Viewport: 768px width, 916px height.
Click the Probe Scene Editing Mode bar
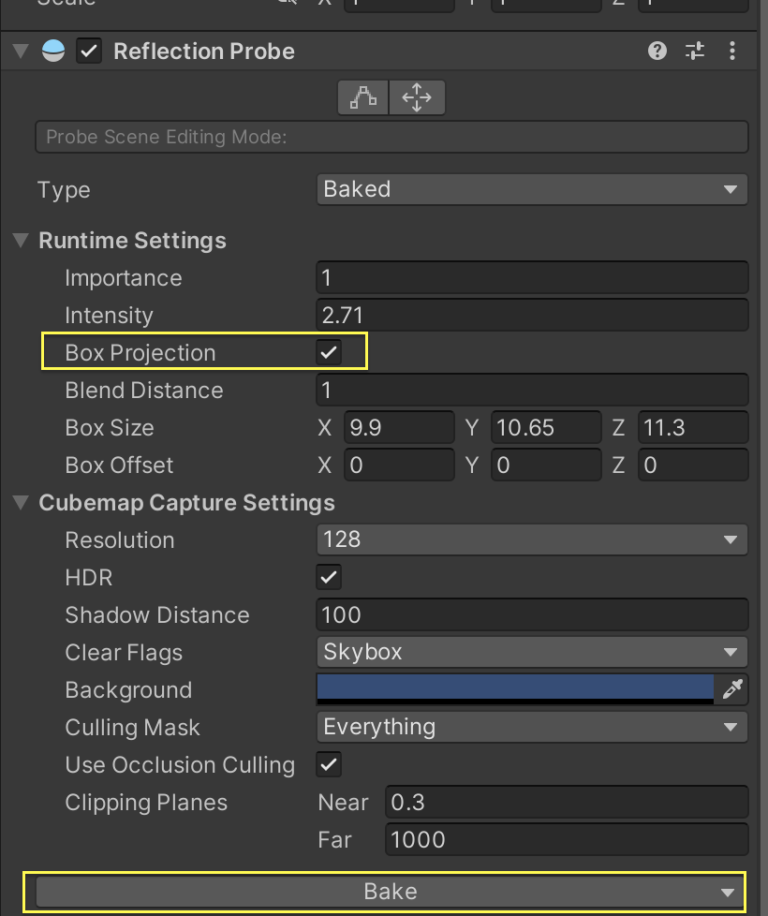[390, 136]
